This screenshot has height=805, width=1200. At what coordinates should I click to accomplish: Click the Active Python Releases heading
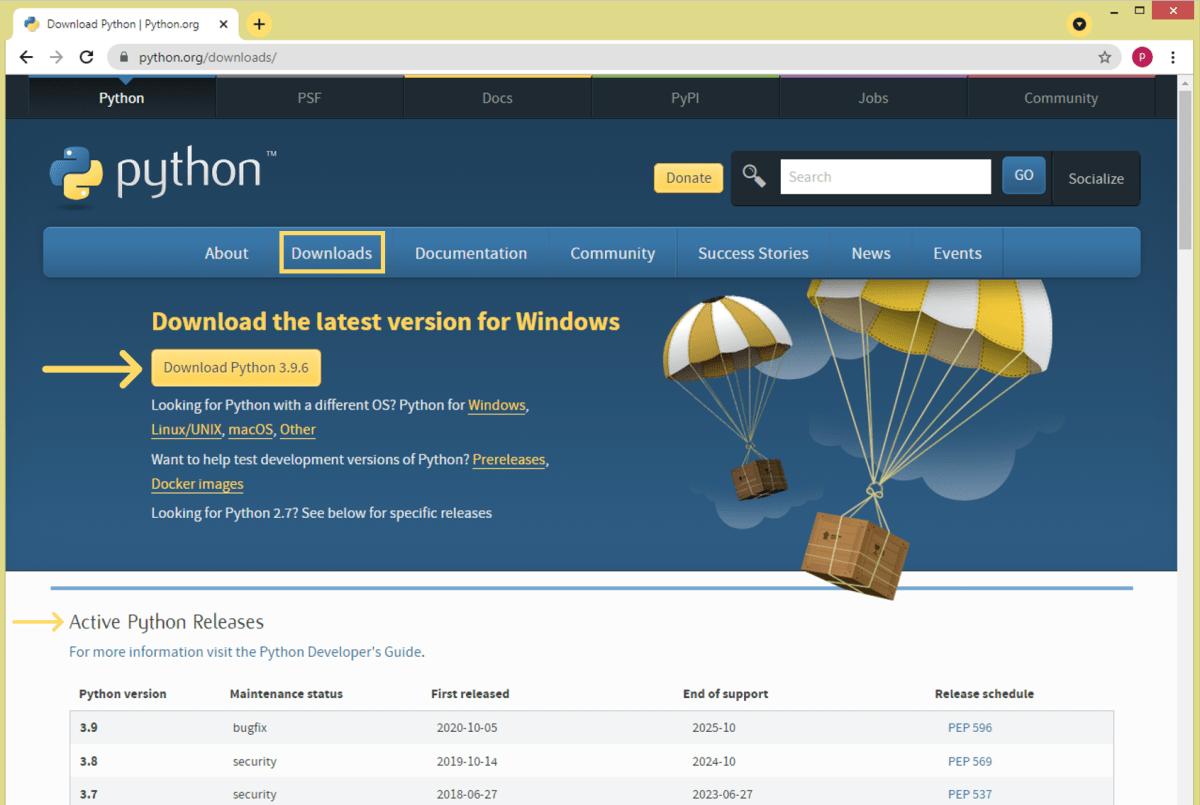pos(166,622)
